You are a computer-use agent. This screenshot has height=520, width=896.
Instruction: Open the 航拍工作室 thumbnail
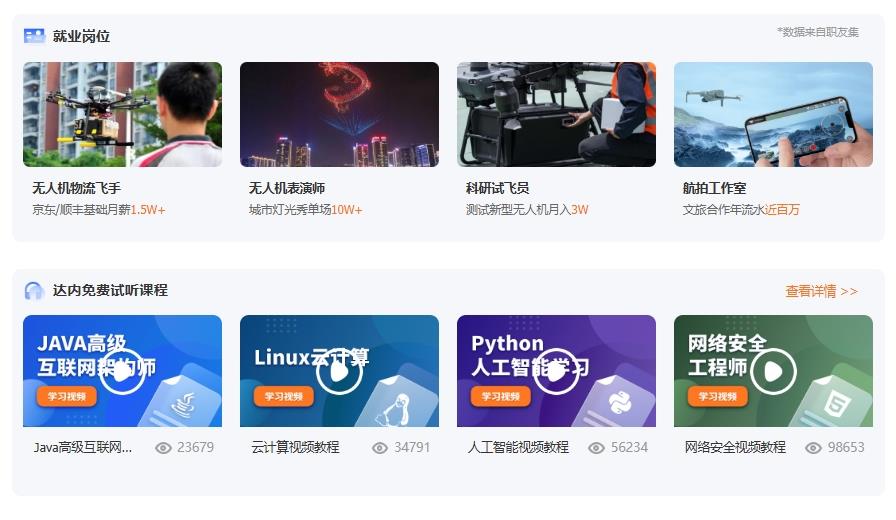pyautogui.click(x=773, y=114)
